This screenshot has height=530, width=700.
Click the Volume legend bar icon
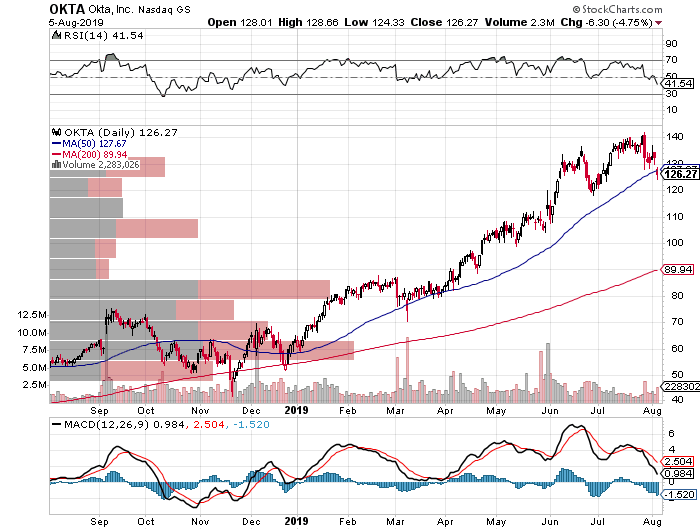coord(56,165)
